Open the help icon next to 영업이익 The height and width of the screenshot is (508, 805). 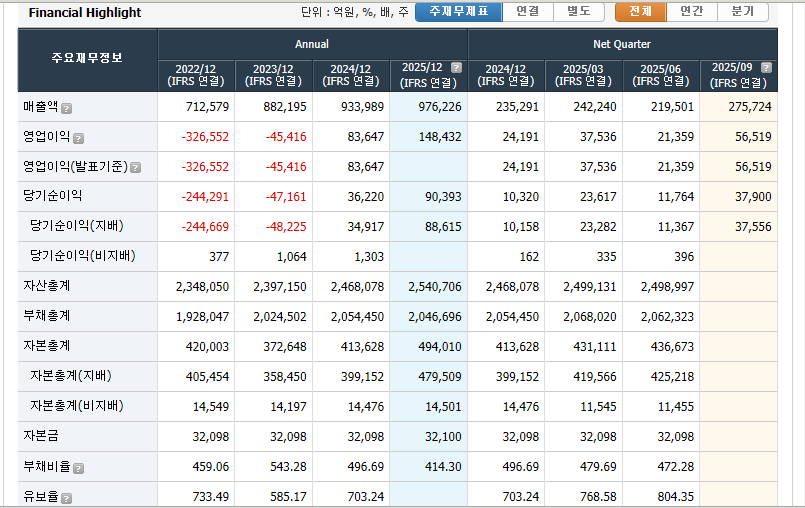coord(78,138)
